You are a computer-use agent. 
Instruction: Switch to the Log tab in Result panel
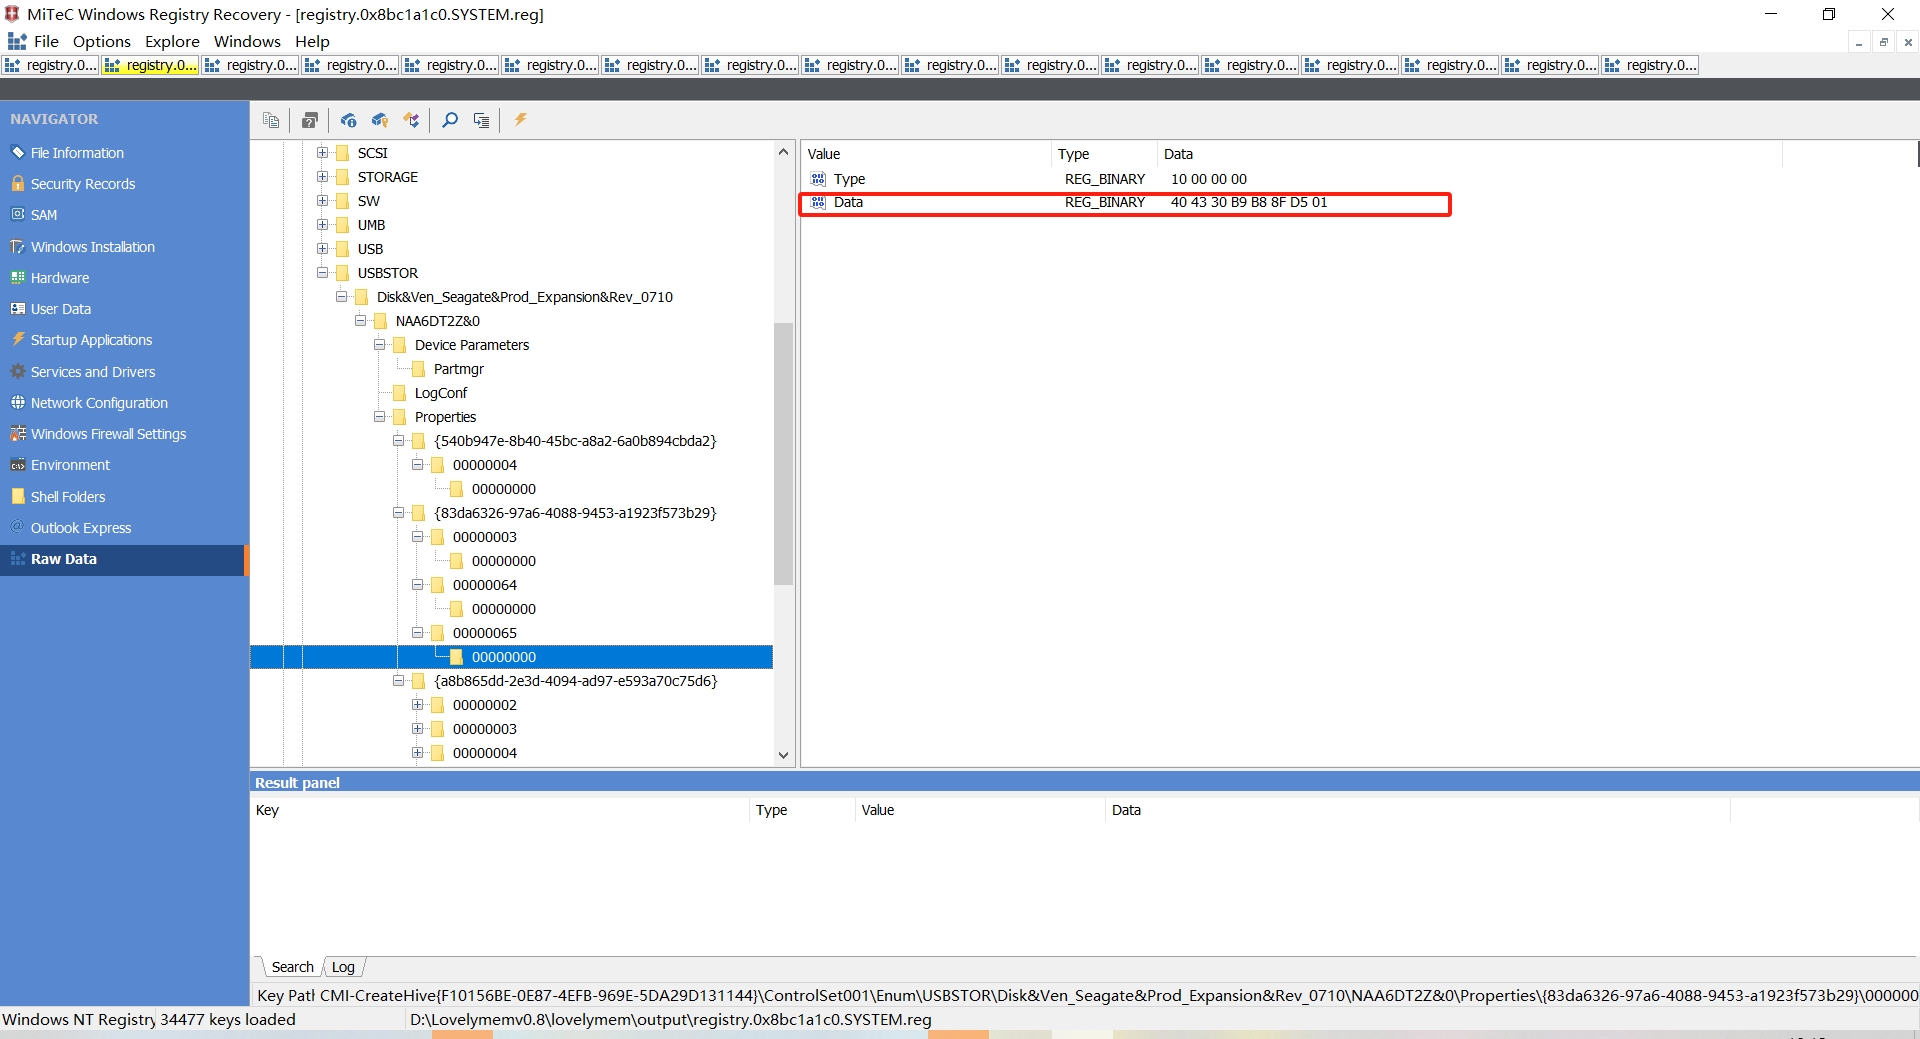(x=343, y=967)
